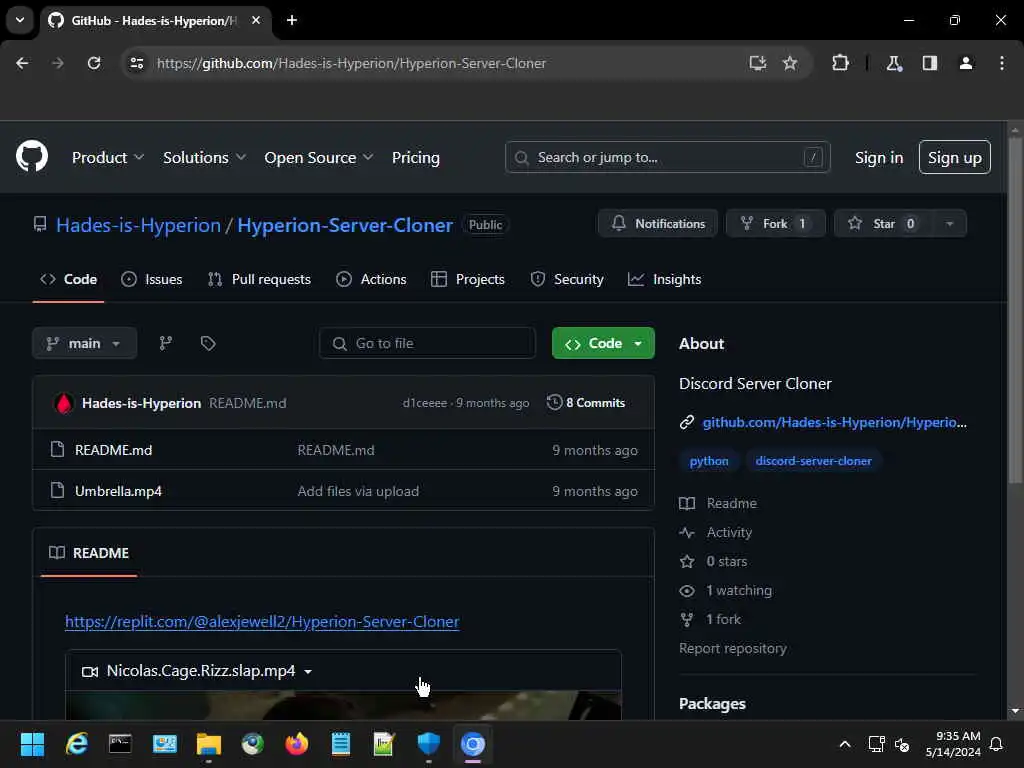Image resolution: width=1024 pixels, height=768 pixels.
Task: Open the Hades-is-Hyperion owner link
Action: point(138,225)
